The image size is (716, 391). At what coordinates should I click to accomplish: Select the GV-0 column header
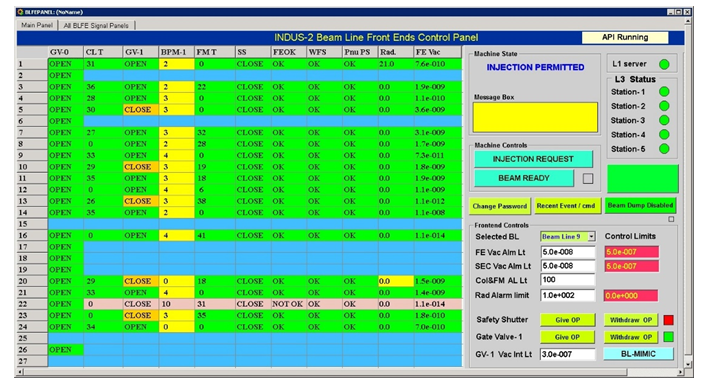coord(65,52)
